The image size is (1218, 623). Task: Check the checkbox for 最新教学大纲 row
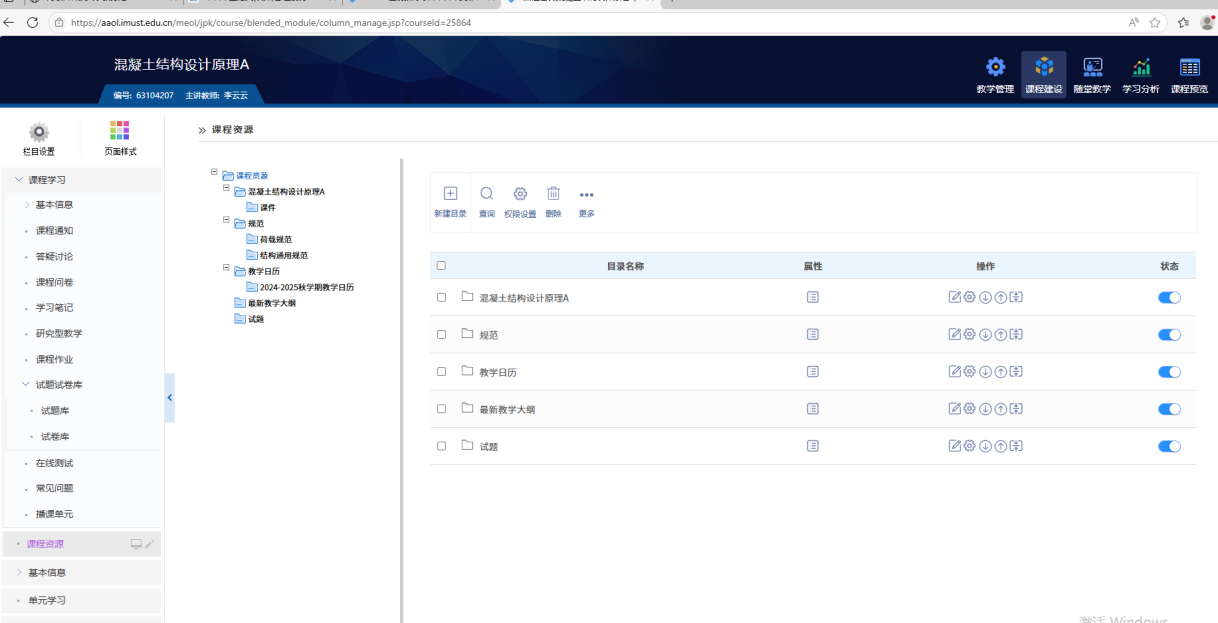(x=441, y=409)
